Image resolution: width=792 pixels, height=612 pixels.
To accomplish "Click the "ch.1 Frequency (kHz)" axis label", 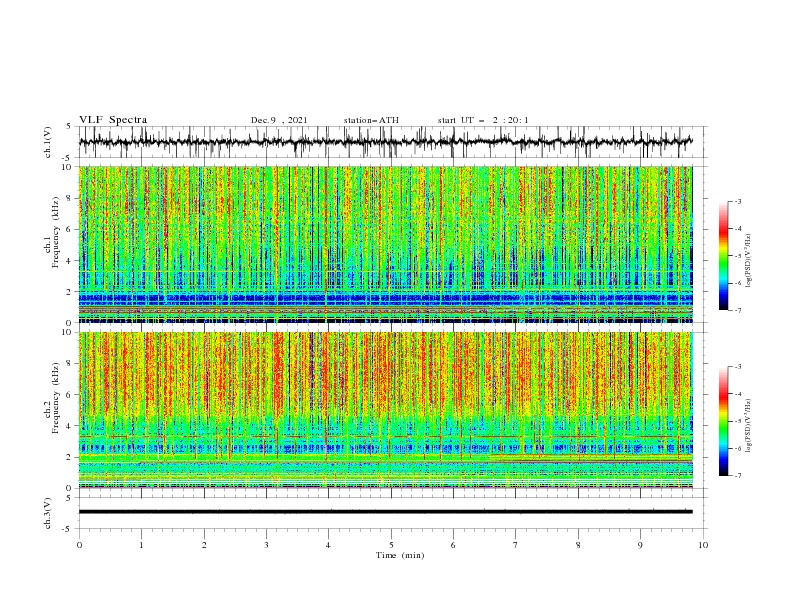I will (52, 233).
